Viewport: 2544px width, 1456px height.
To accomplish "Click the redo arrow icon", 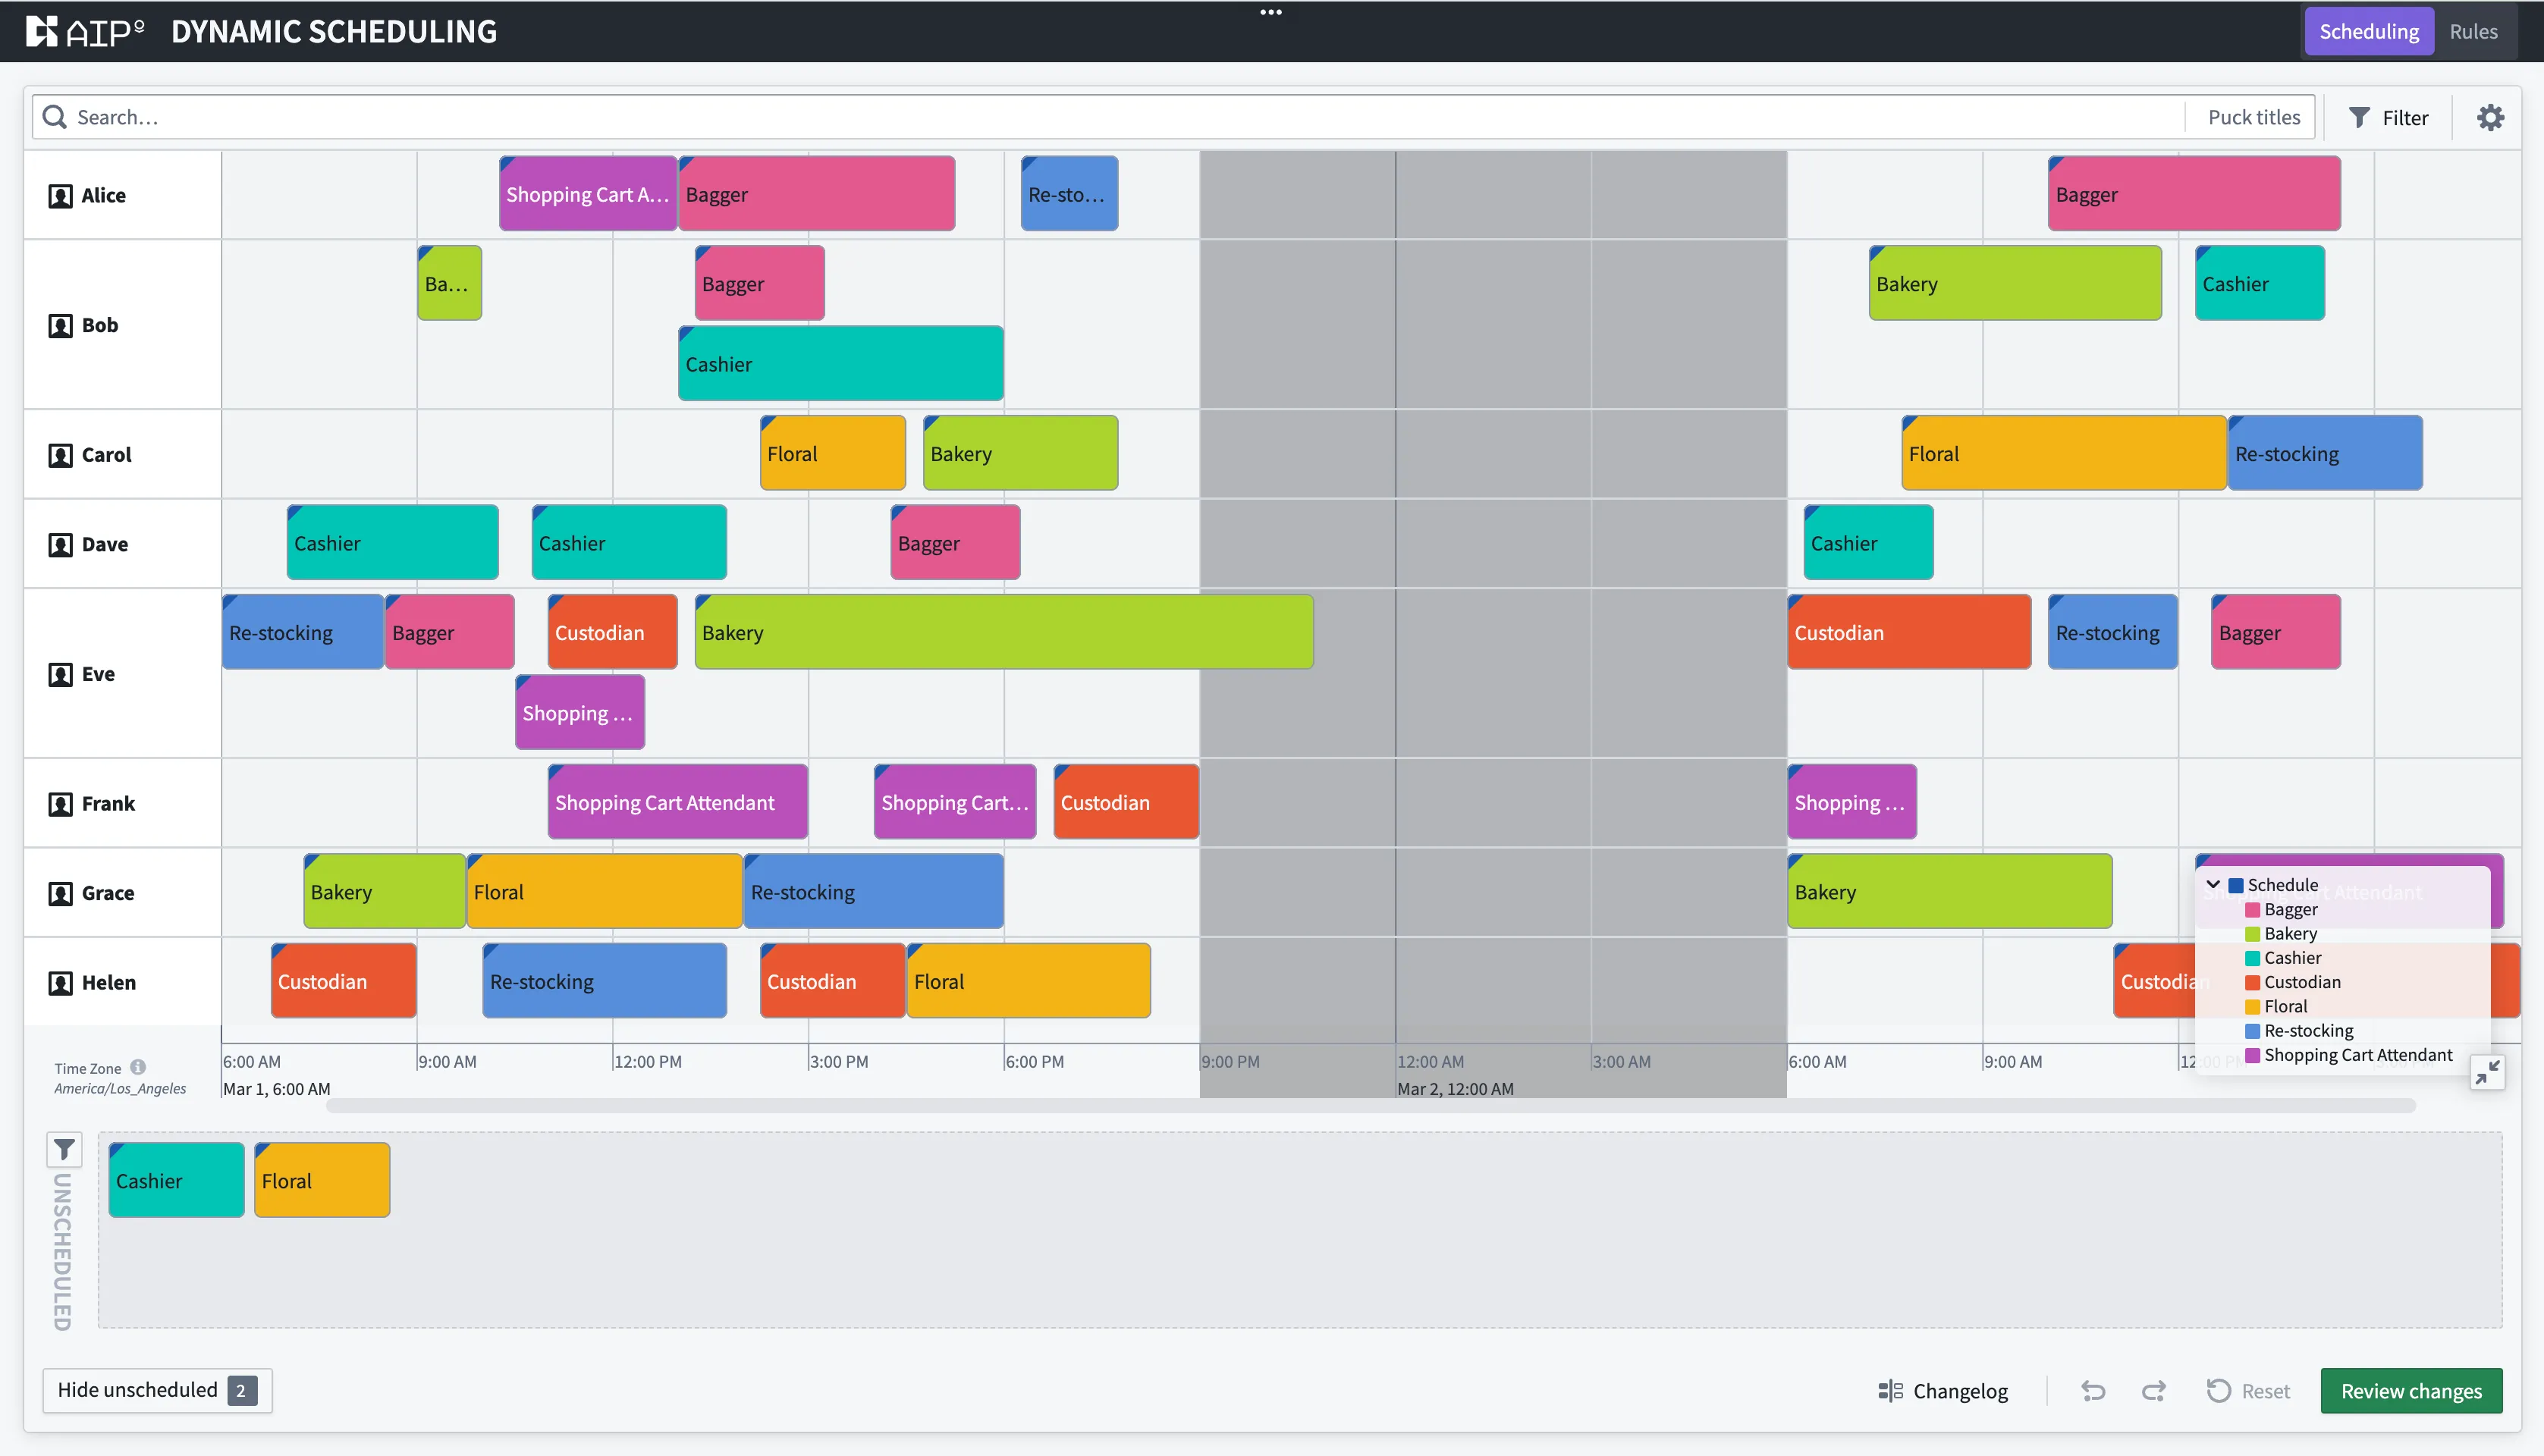I will click(2153, 1391).
